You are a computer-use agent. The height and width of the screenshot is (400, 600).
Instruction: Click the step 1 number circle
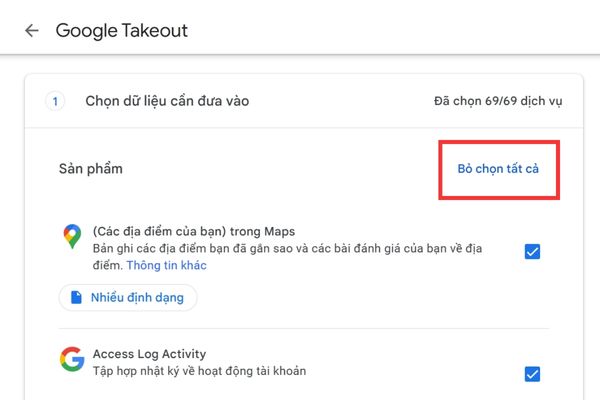pos(56,101)
